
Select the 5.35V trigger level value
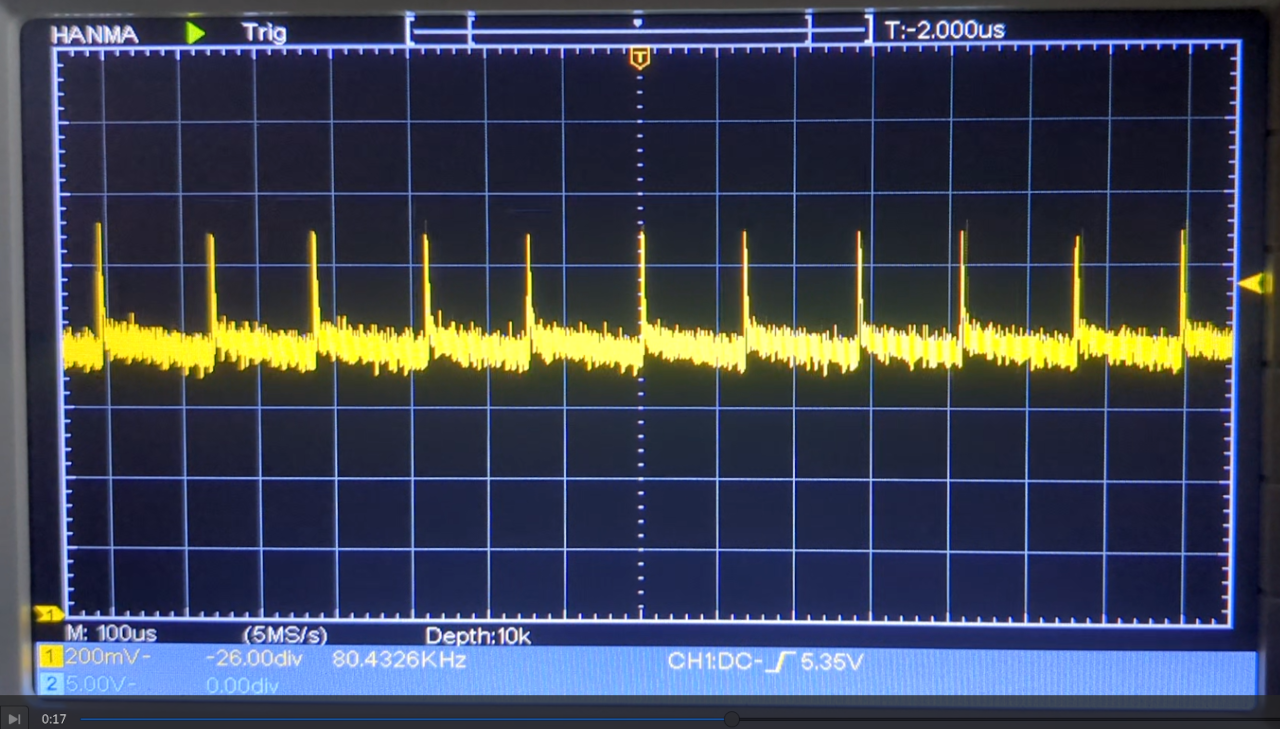point(832,660)
